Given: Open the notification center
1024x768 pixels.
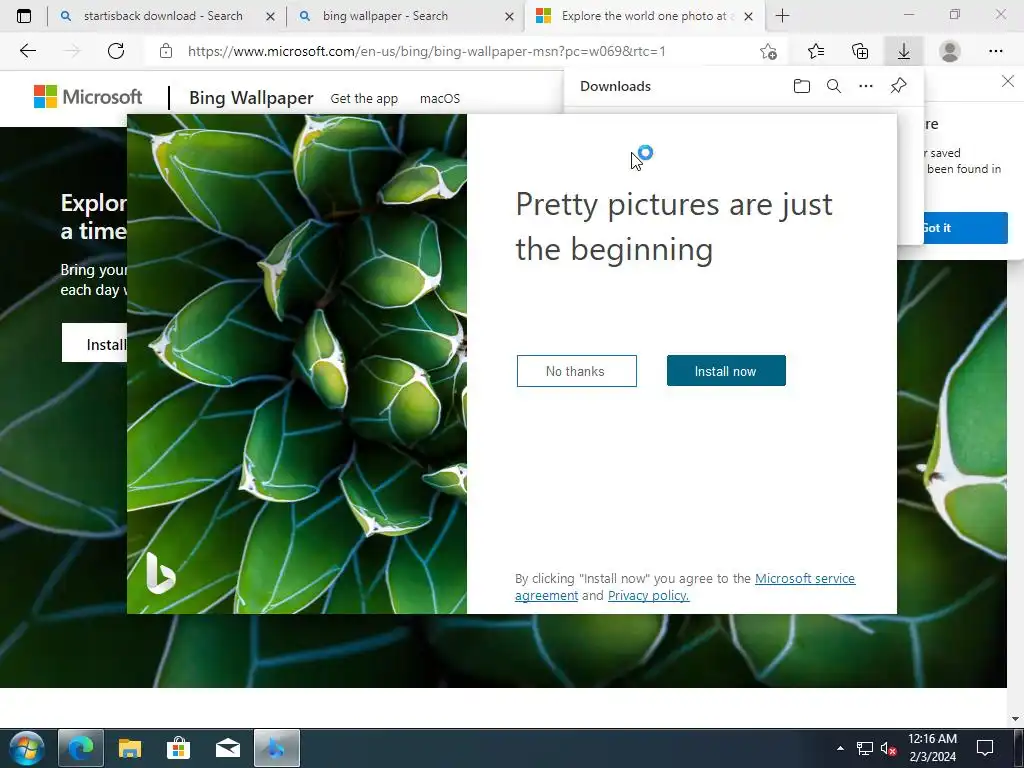Looking at the screenshot, I should pos(985,748).
